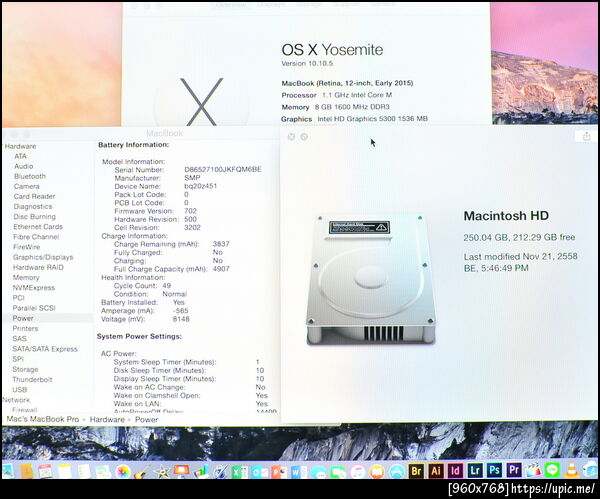This screenshot has width=600, height=499.
Task: Launch Photos from the Dock
Action: coord(123,471)
